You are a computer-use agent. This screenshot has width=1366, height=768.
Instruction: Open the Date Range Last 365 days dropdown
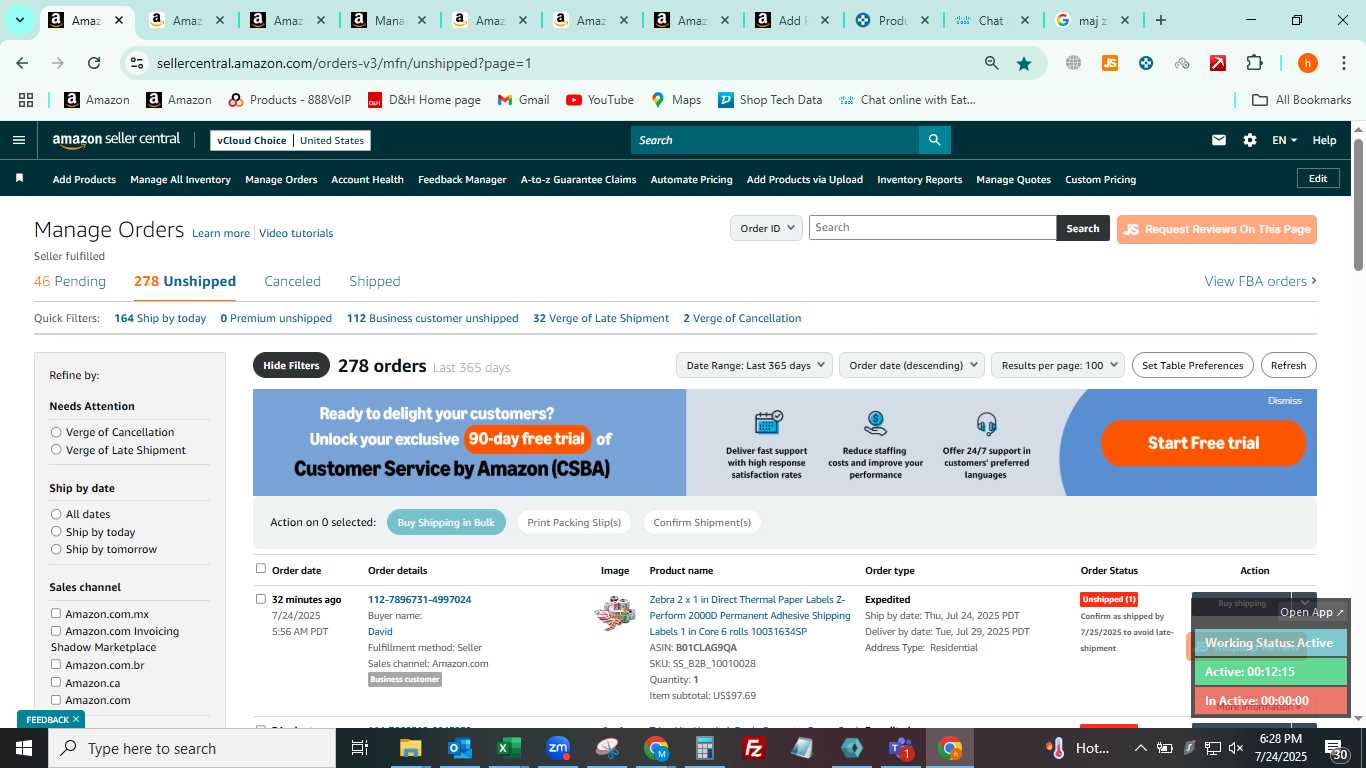(754, 365)
